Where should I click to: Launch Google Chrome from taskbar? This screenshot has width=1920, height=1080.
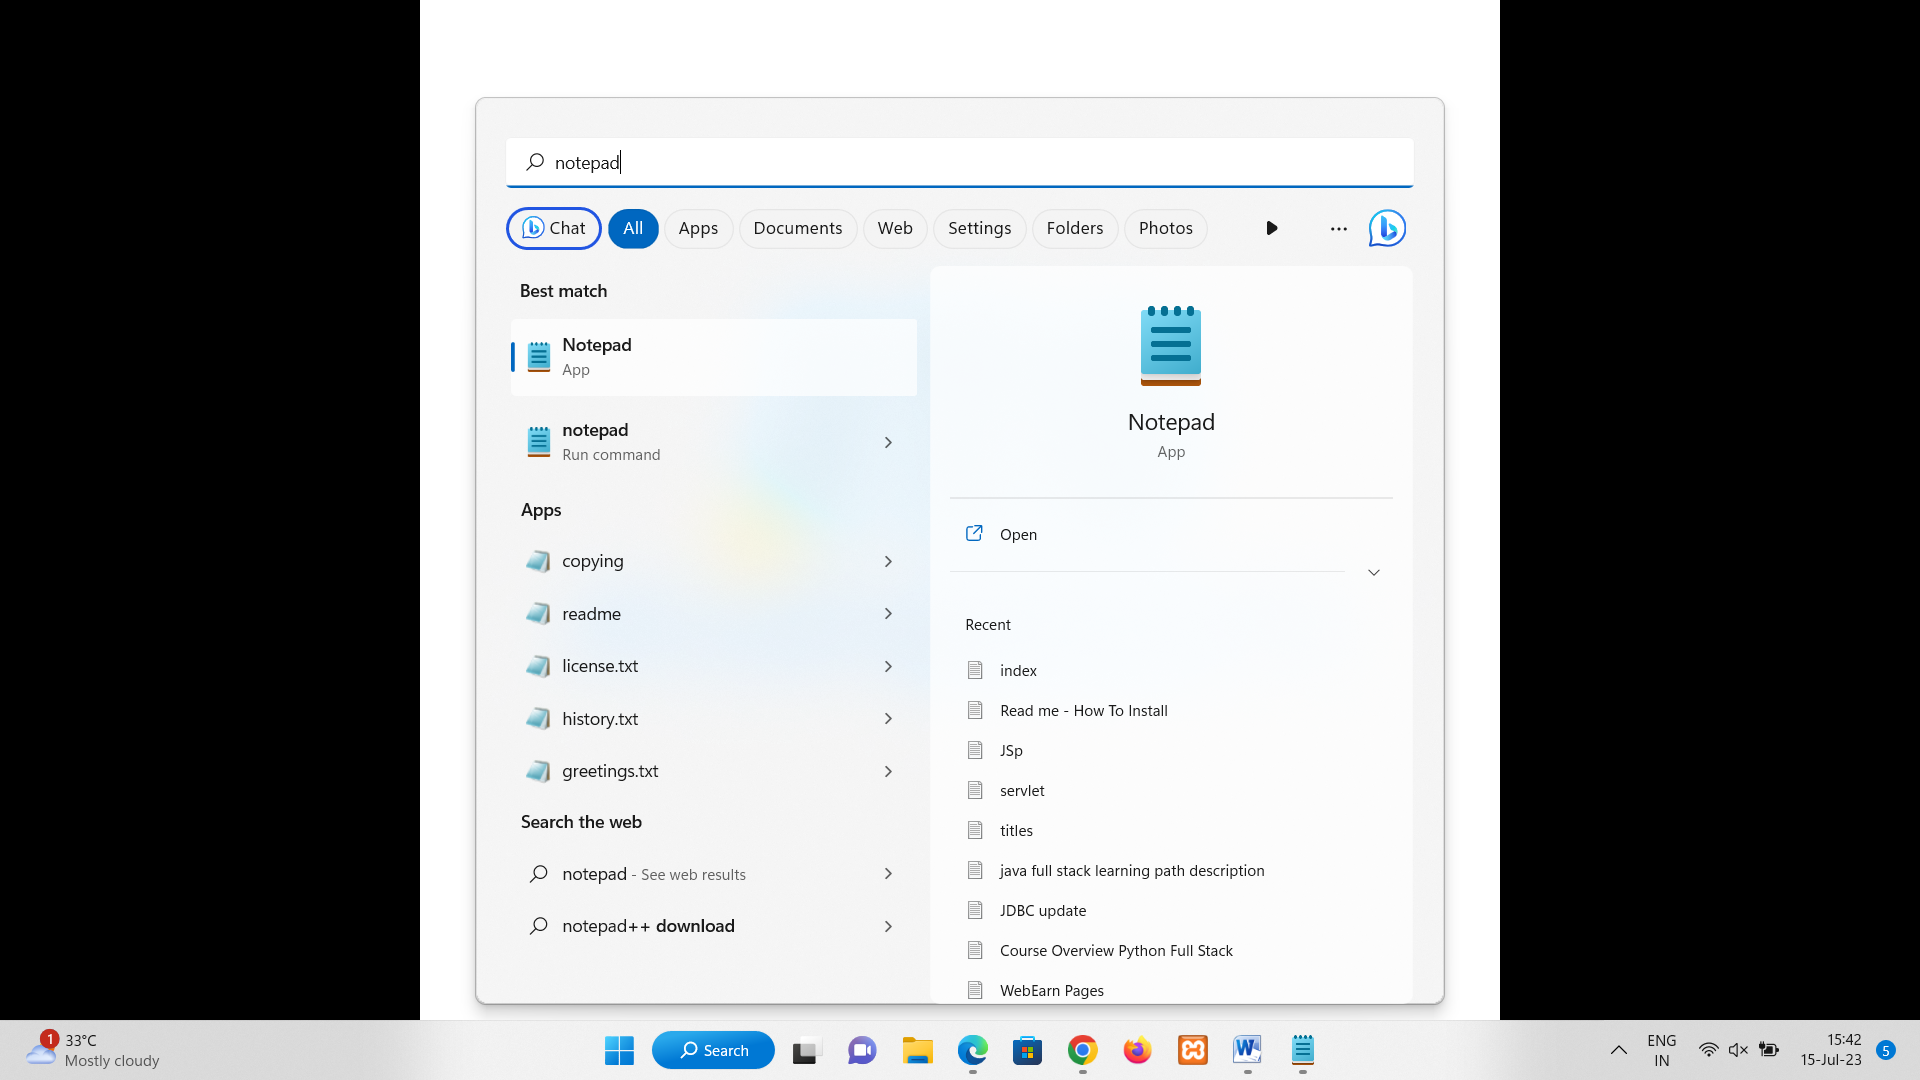[1082, 1050]
